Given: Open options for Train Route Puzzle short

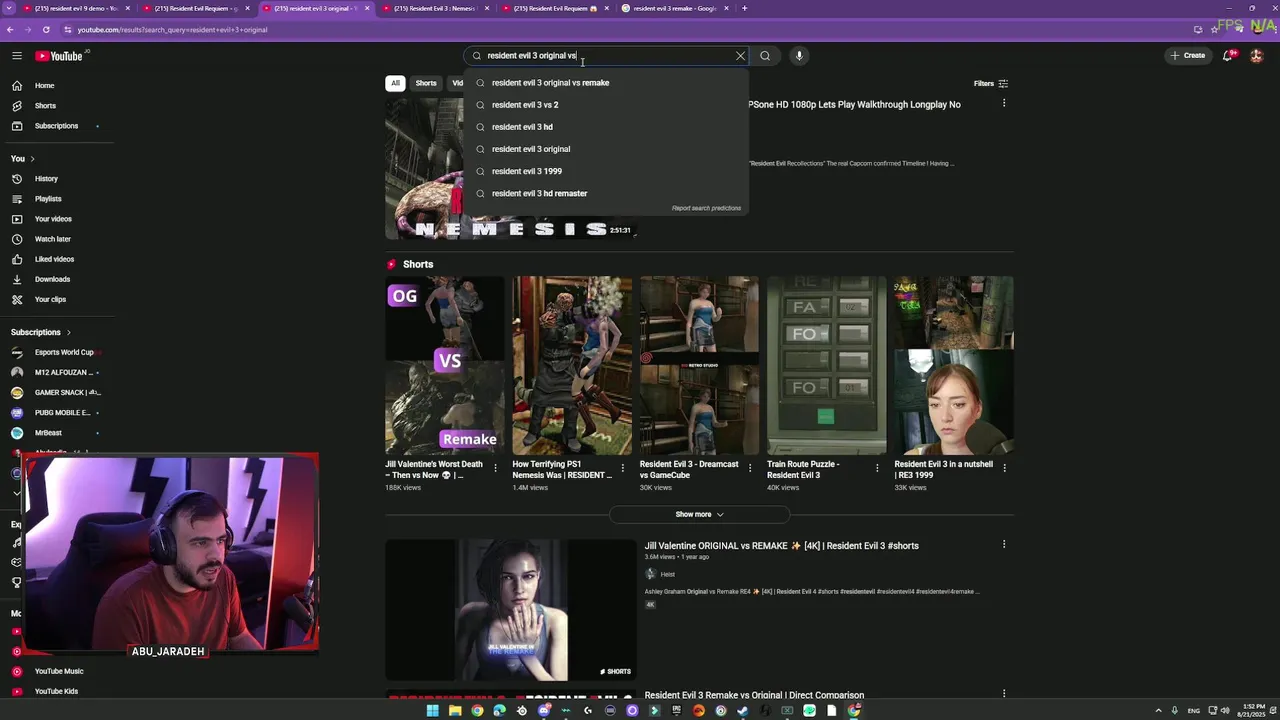Looking at the screenshot, I should click(x=877, y=468).
